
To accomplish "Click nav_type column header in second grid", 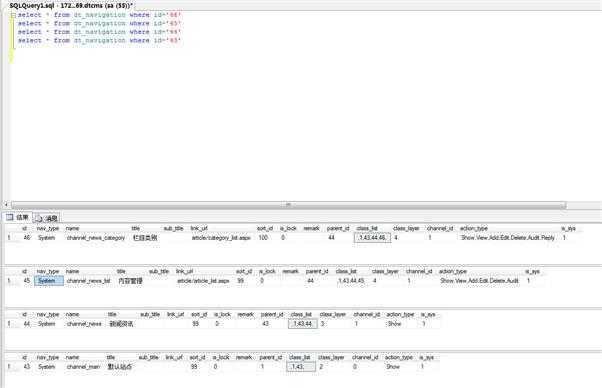I will [x=48, y=271].
